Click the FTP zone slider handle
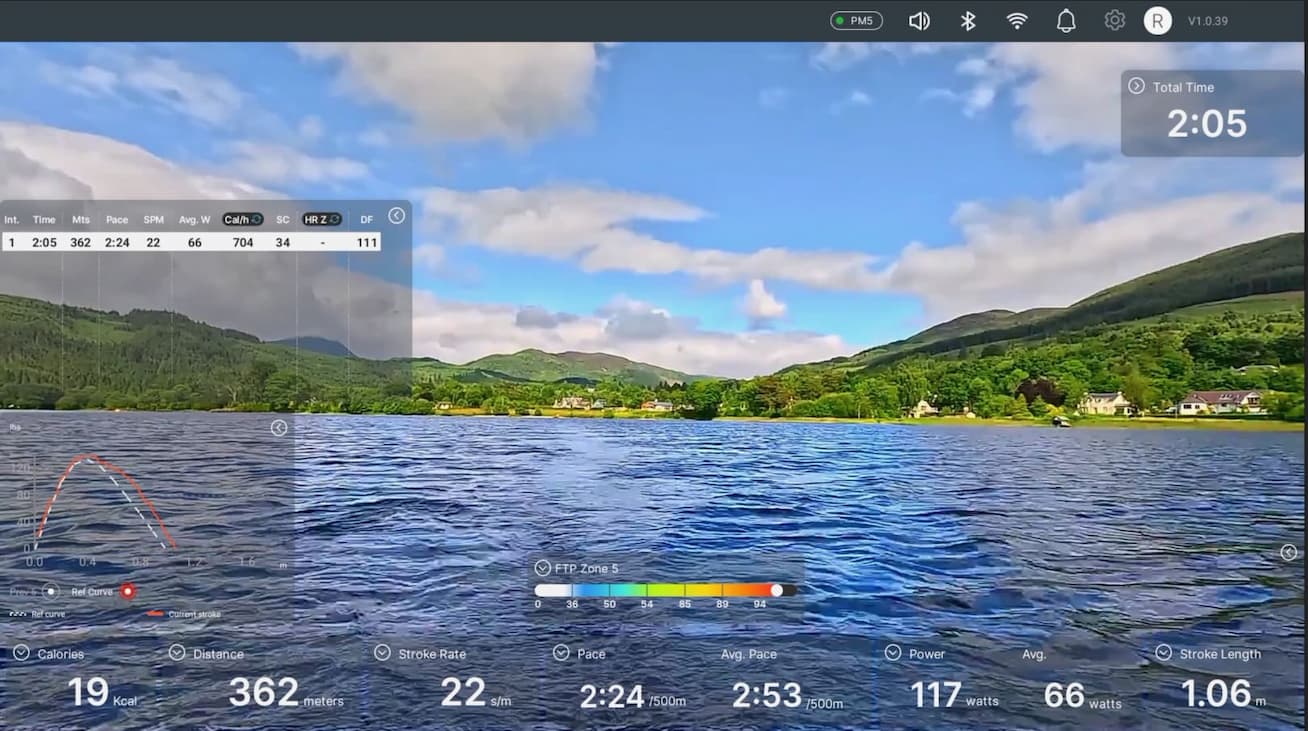The width and height of the screenshot is (1308, 731). tap(777, 590)
